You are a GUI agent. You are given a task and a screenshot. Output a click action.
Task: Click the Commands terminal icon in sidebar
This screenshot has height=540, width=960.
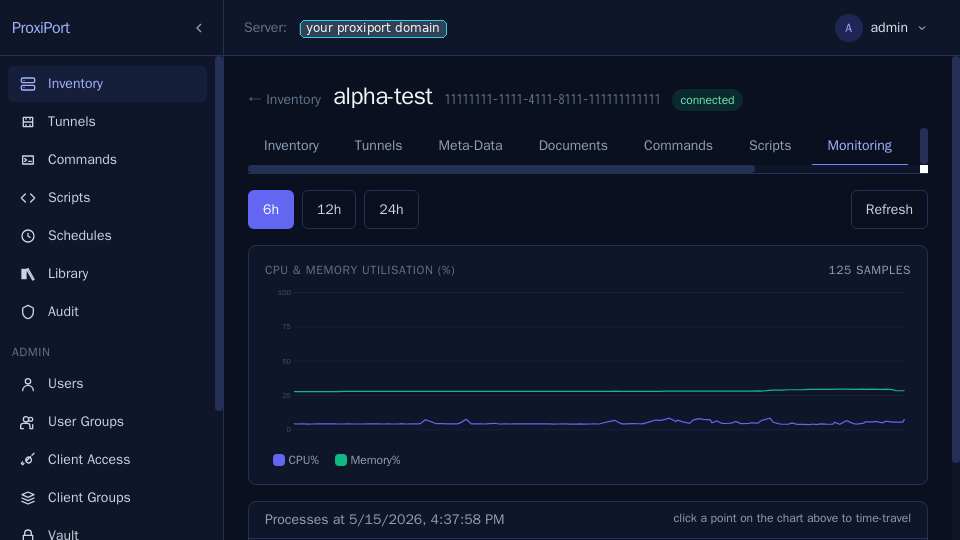click(28, 160)
